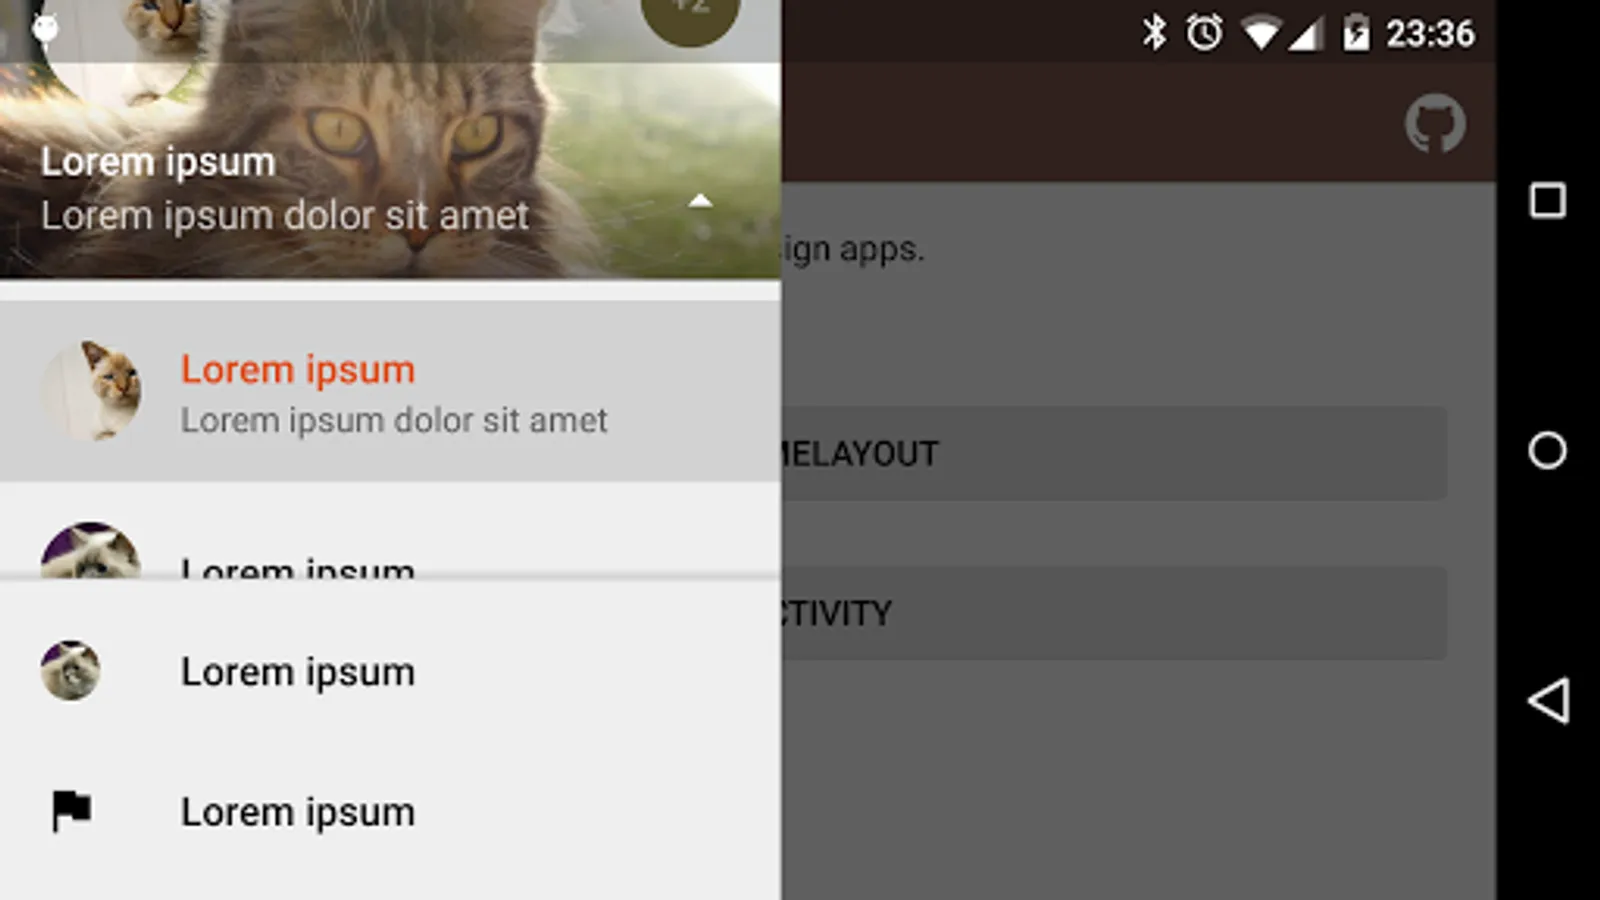Tap the alarm clock status icon
Image resolution: width=1600 pixels, height=900 pixels.
pyautogui.click(x=1204, y=33)
